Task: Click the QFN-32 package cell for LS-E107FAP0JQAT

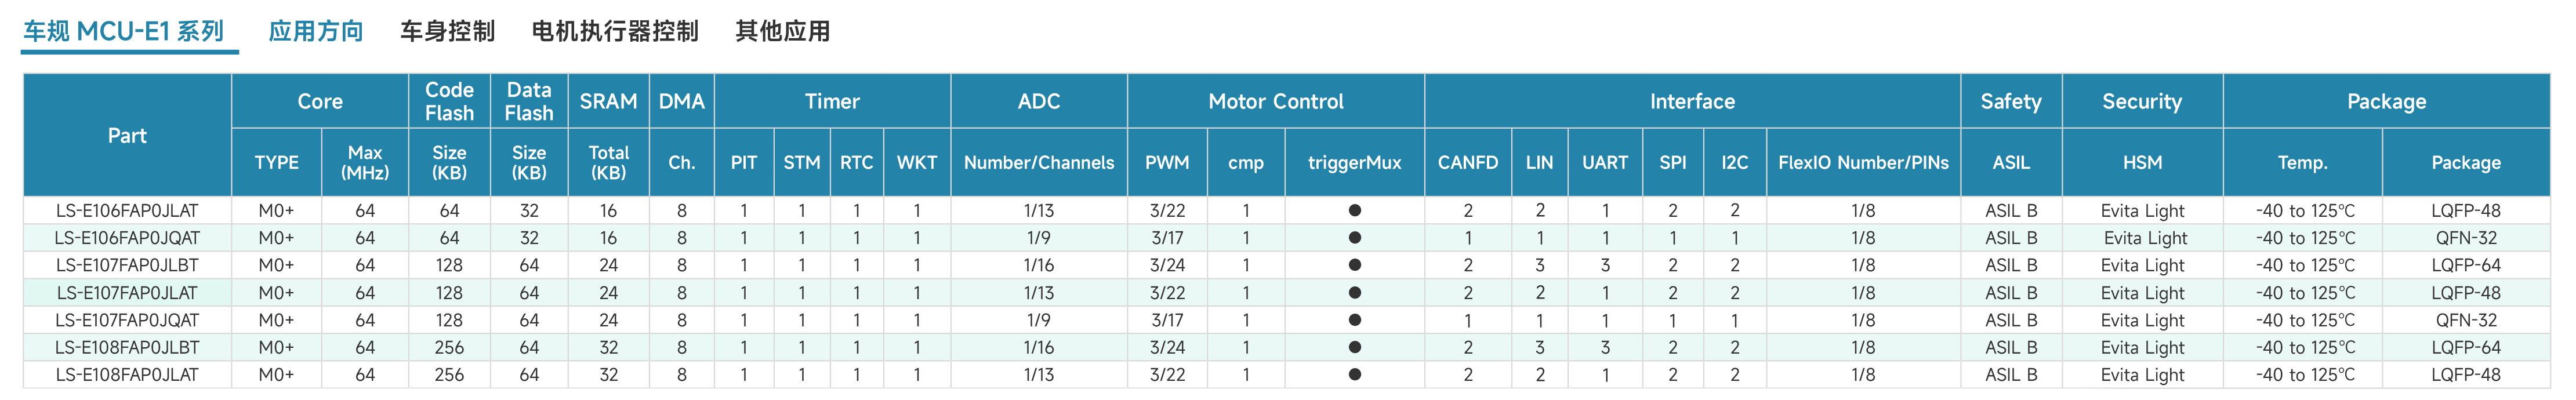Action: coord(2466,320)
